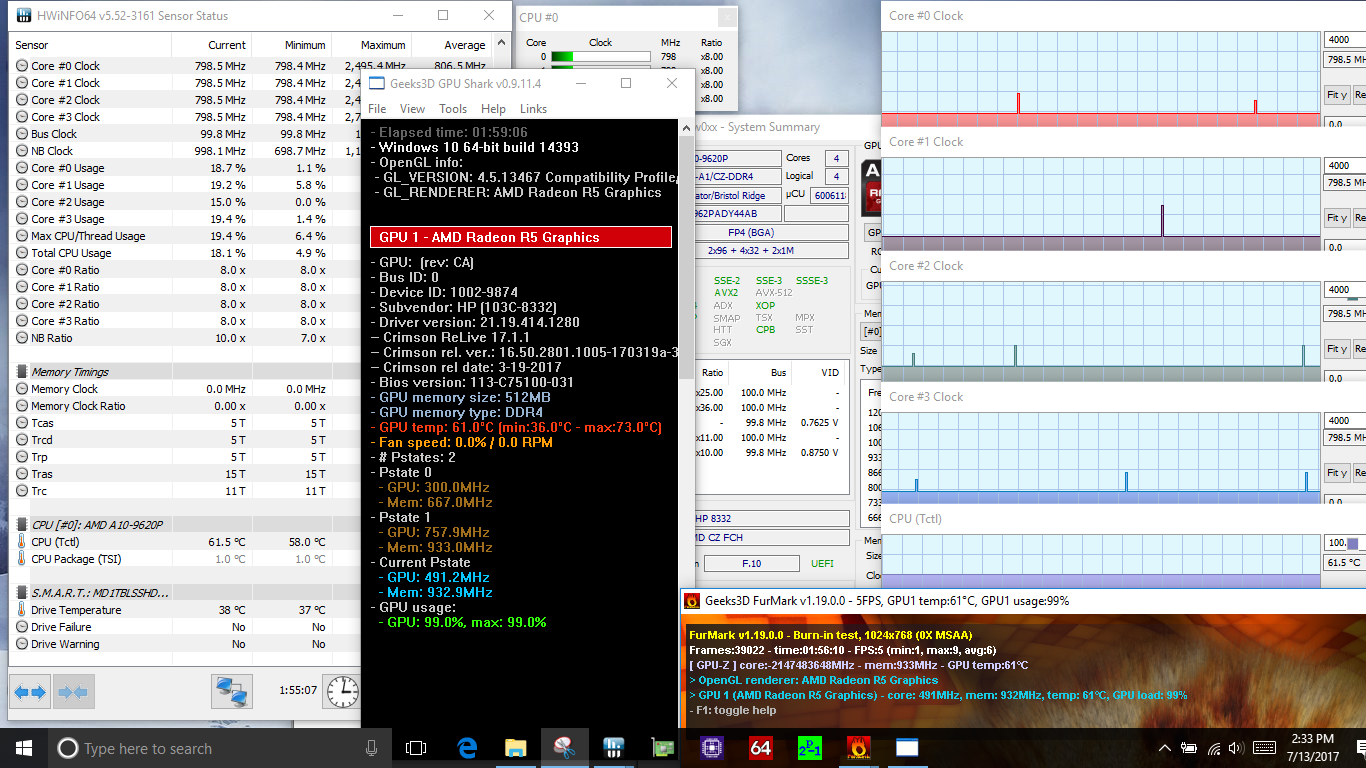
Task: Open the taskbar clock showing 2:33 PM
Action: tap(1314, 747)
